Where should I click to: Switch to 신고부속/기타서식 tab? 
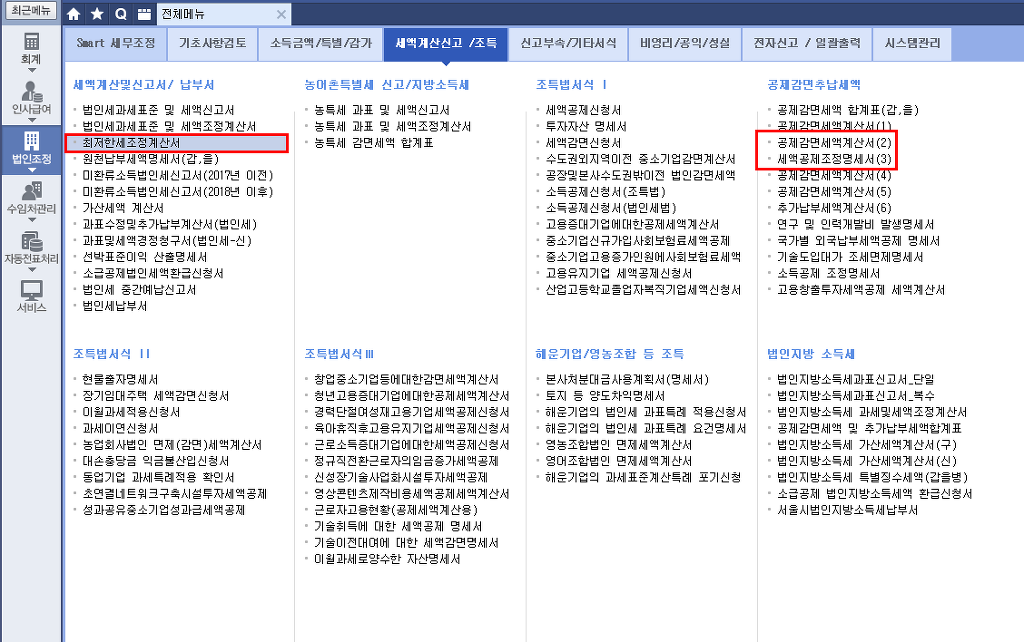point(568,44)
